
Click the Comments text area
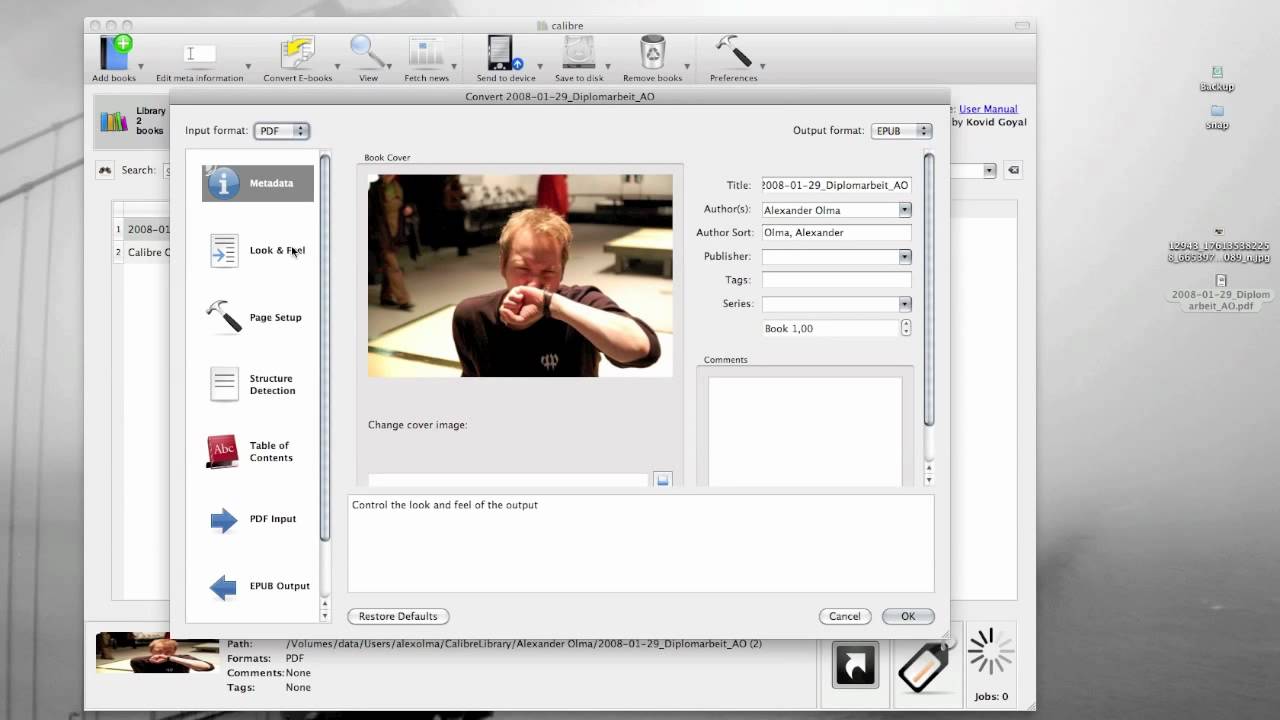[x=805, y=431]
